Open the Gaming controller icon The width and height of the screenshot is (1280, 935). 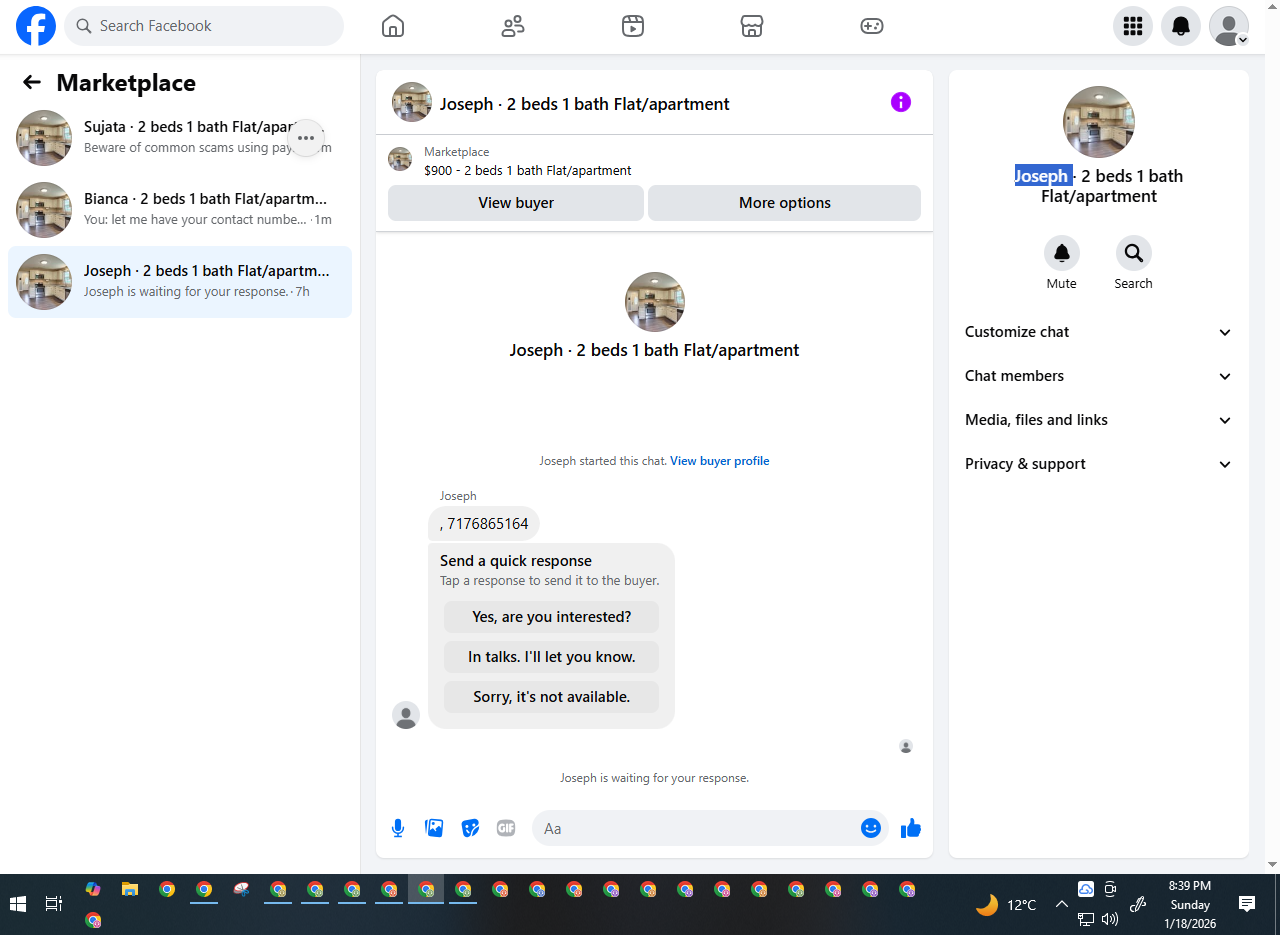tap(872, 26)
